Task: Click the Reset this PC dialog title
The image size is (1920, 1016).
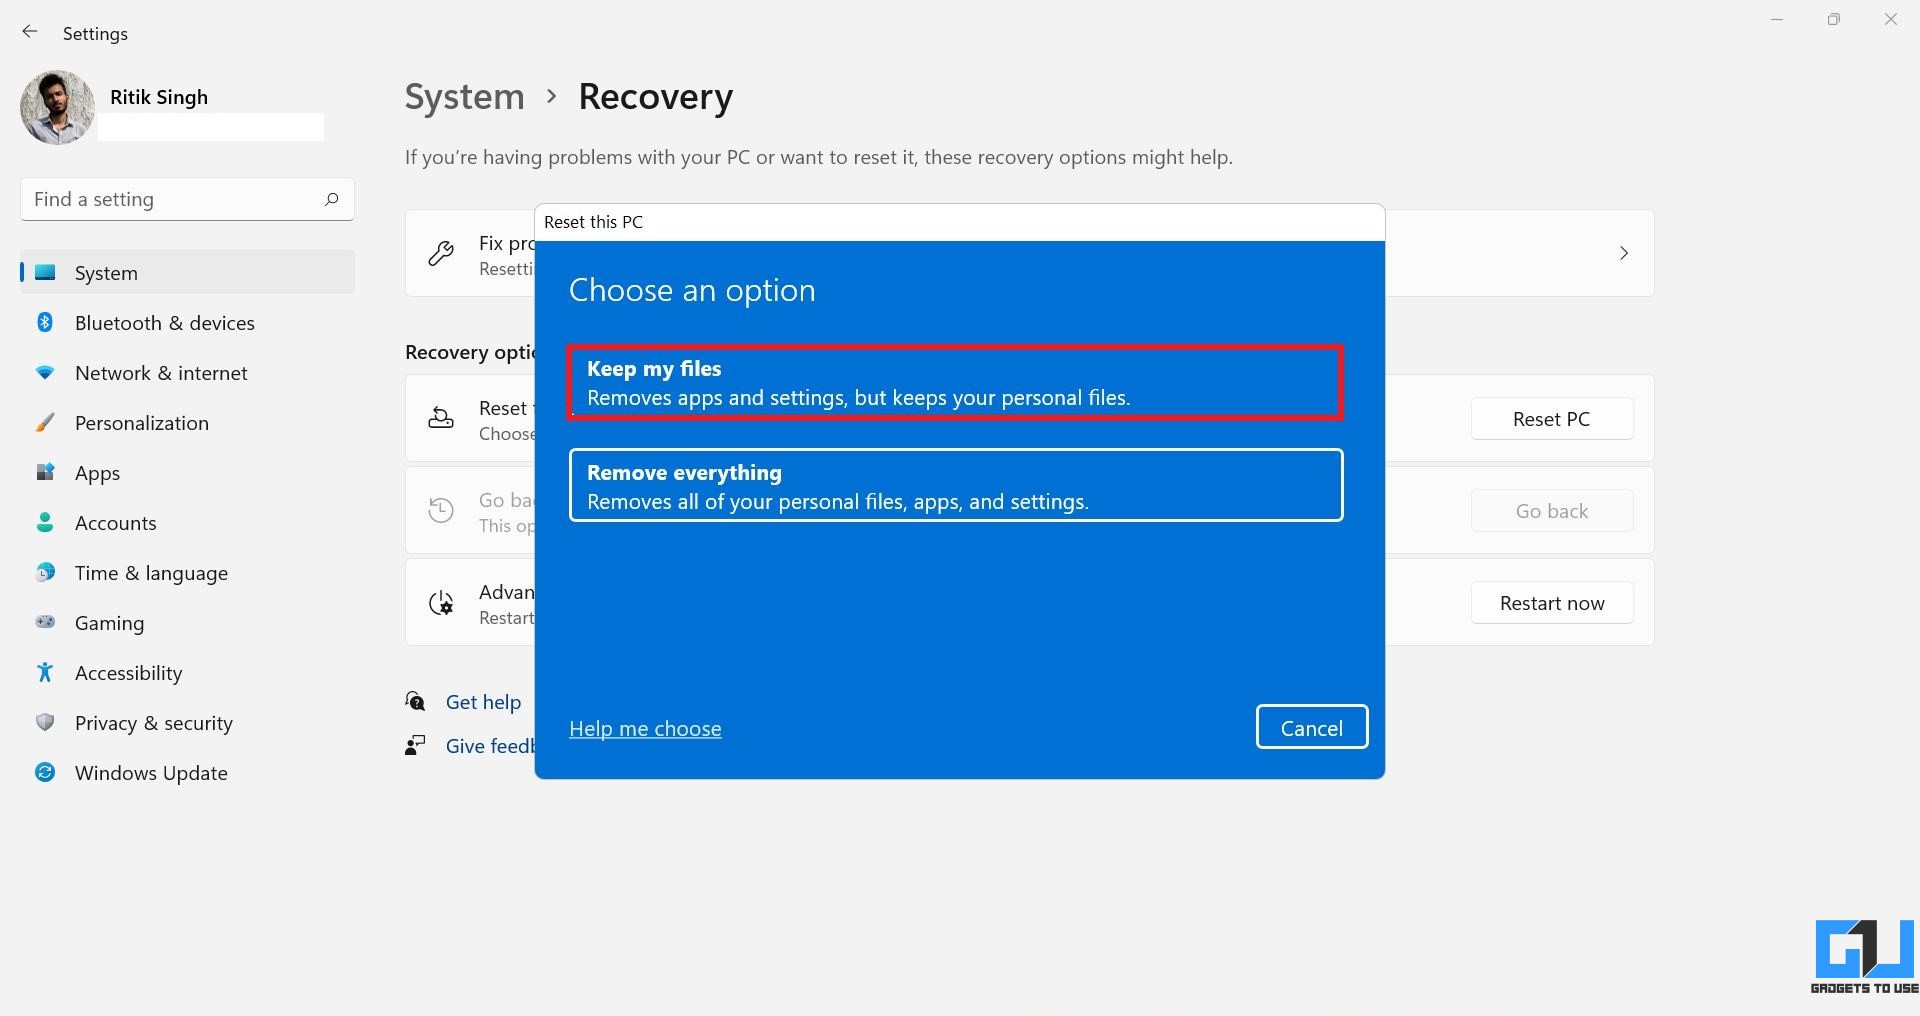Action: tap(594, 222)
